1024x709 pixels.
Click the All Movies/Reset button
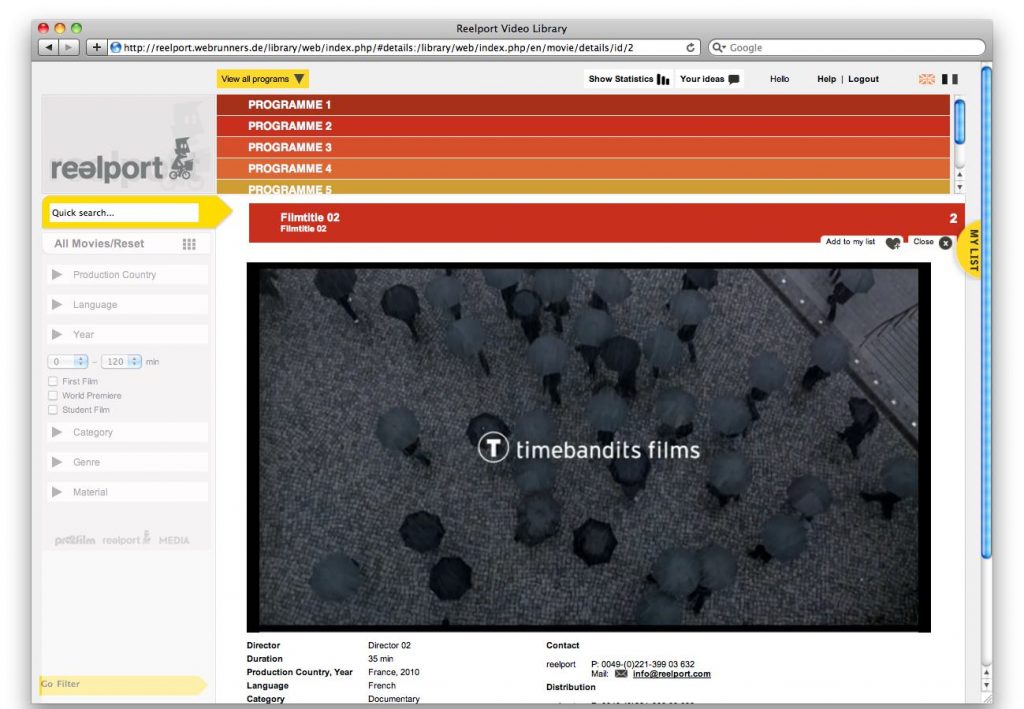[127, 244]
